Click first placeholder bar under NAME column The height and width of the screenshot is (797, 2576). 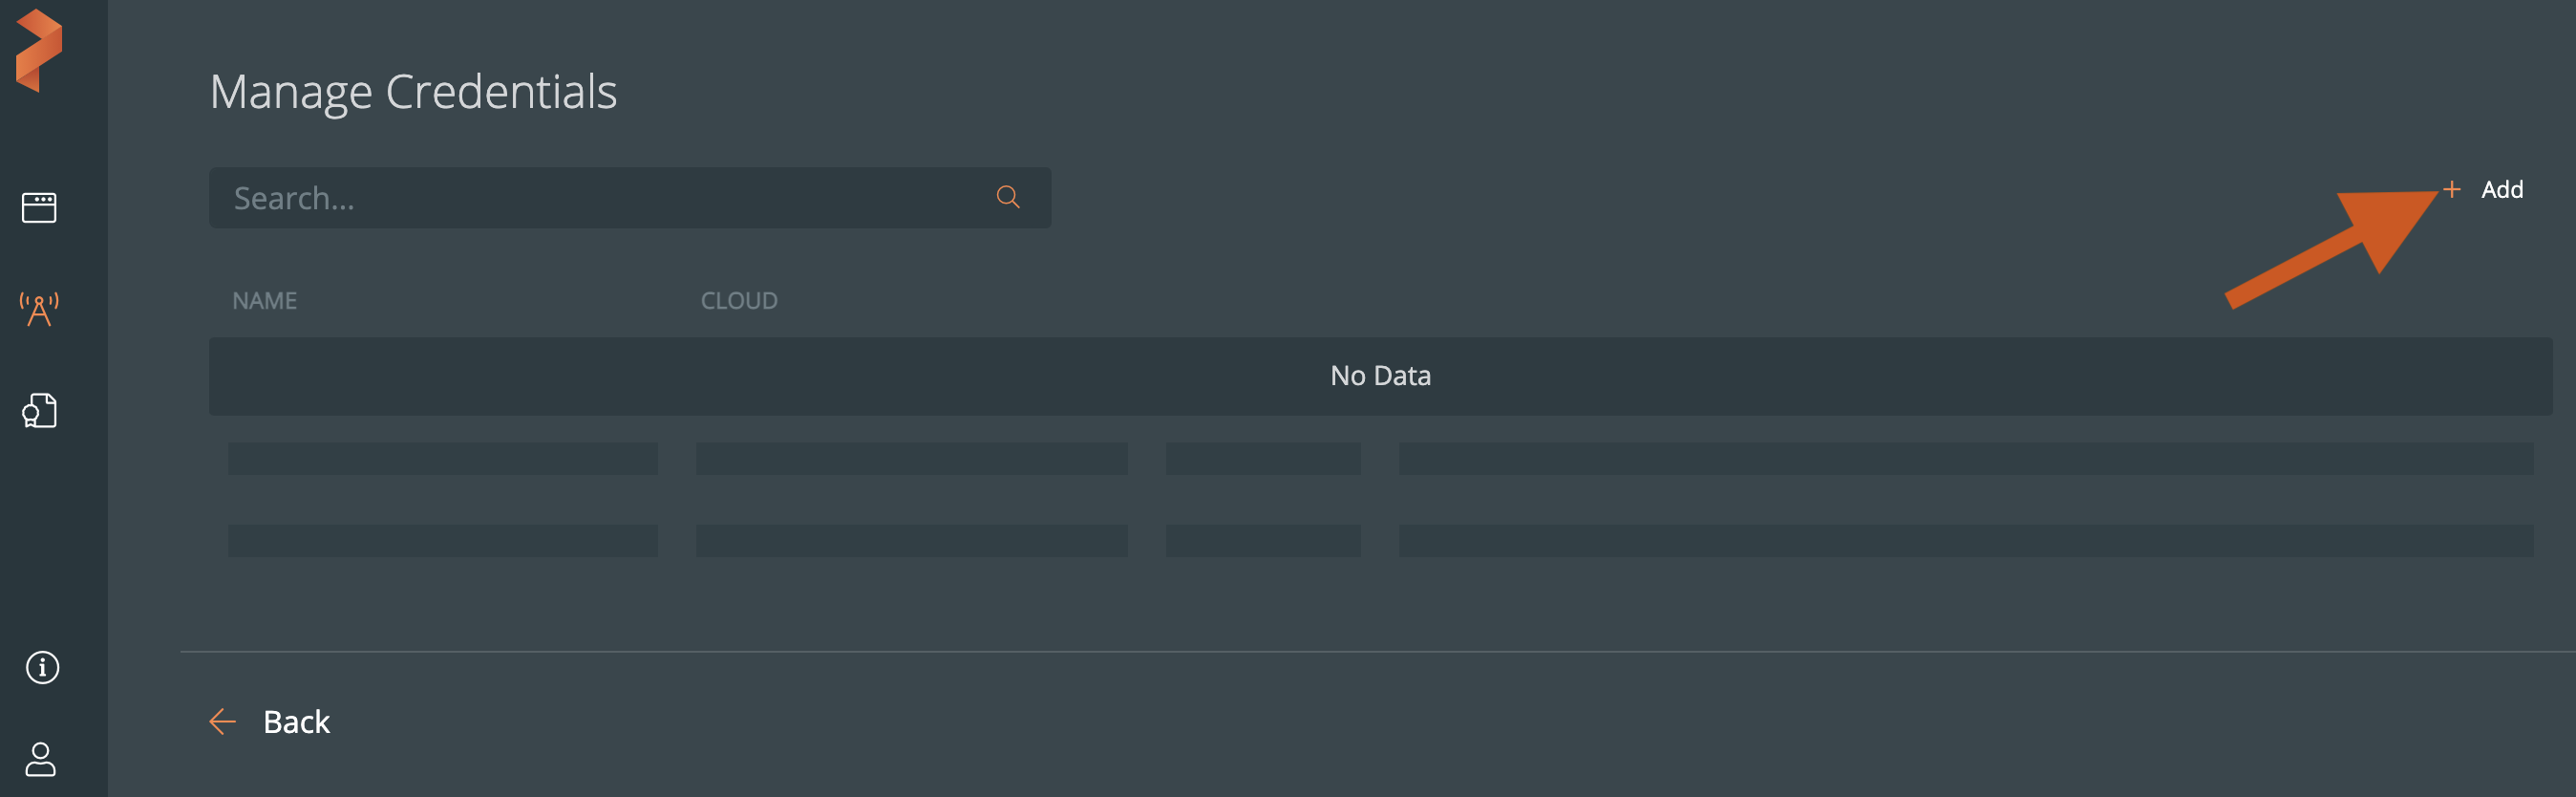[442, 459]
